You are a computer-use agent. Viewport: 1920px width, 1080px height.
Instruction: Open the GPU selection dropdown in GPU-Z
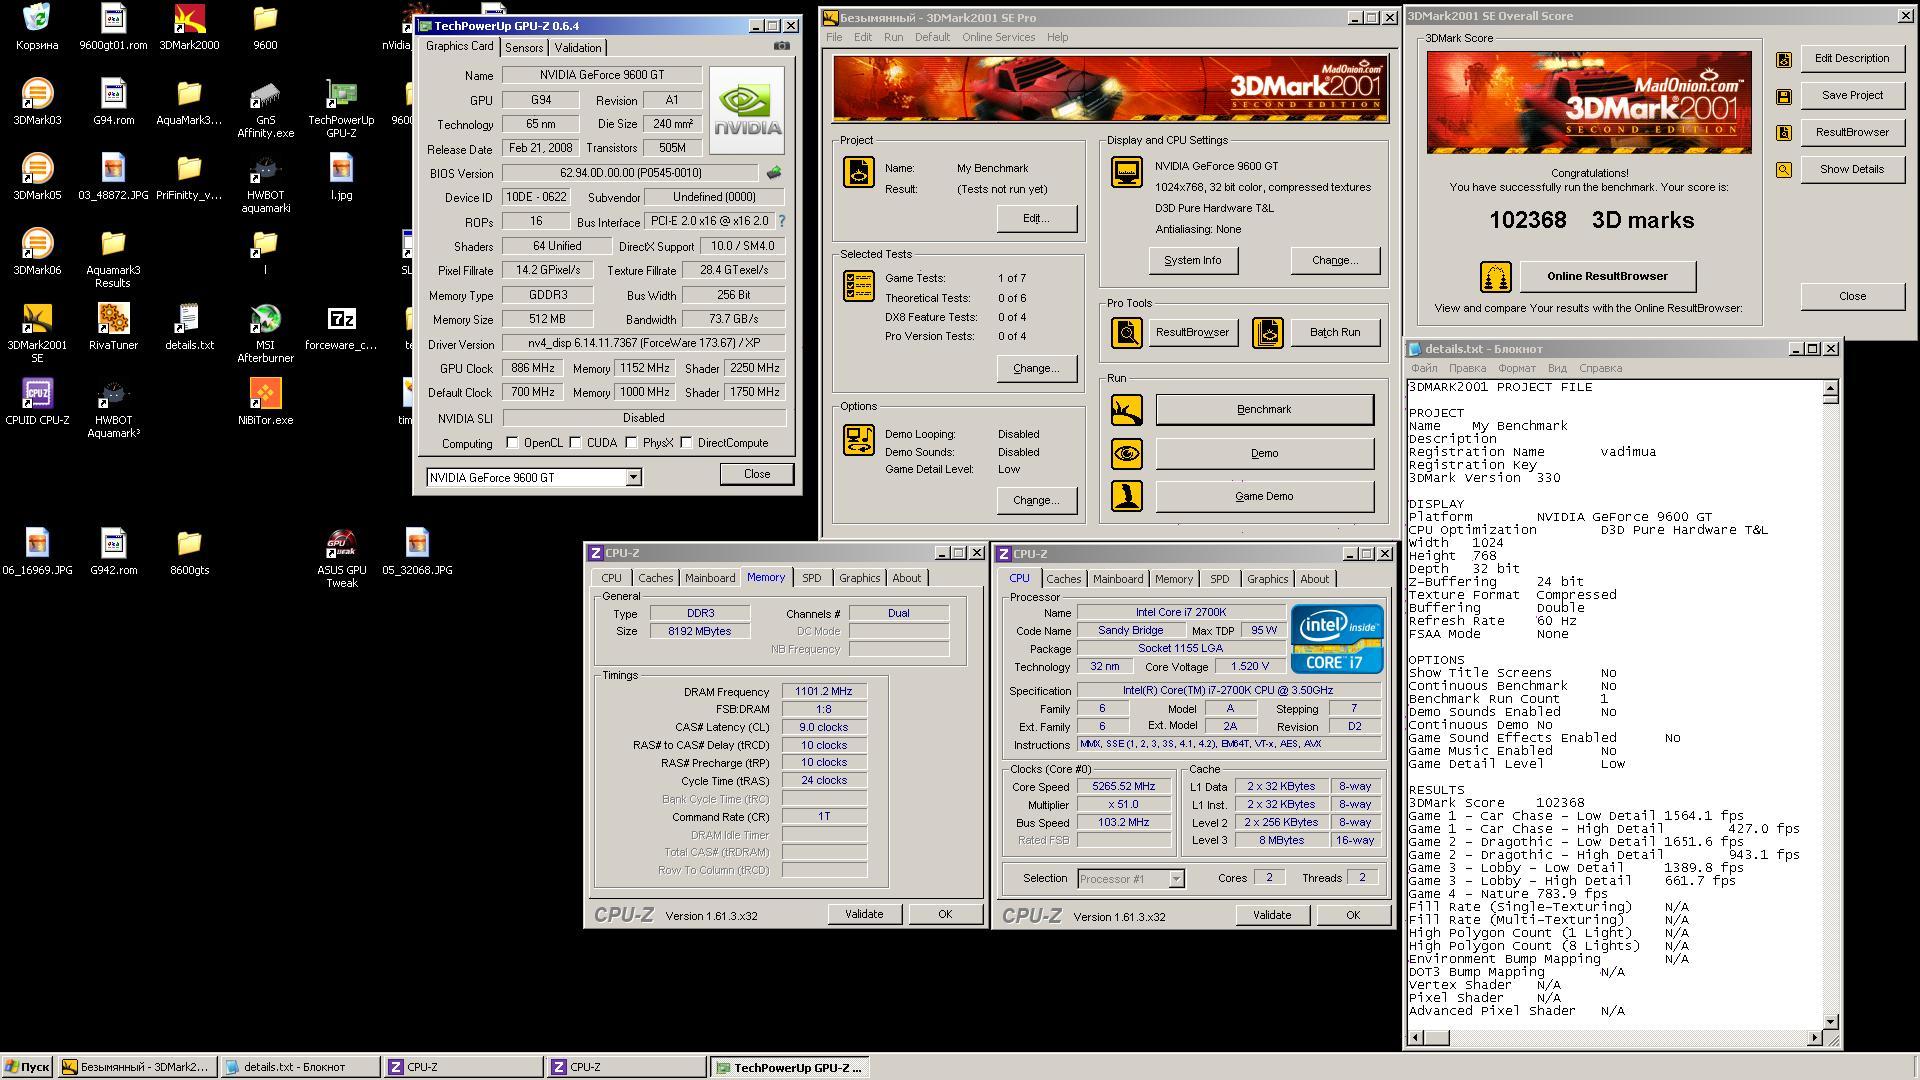pyautogui.click(x=633, y=478)
